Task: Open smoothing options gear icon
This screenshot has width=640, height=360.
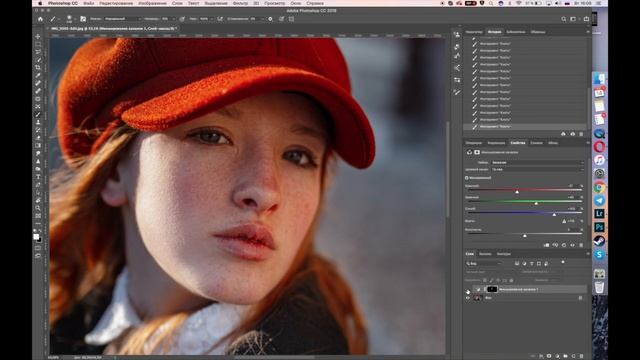Action: pyautogui.click(x=270, y=19)
